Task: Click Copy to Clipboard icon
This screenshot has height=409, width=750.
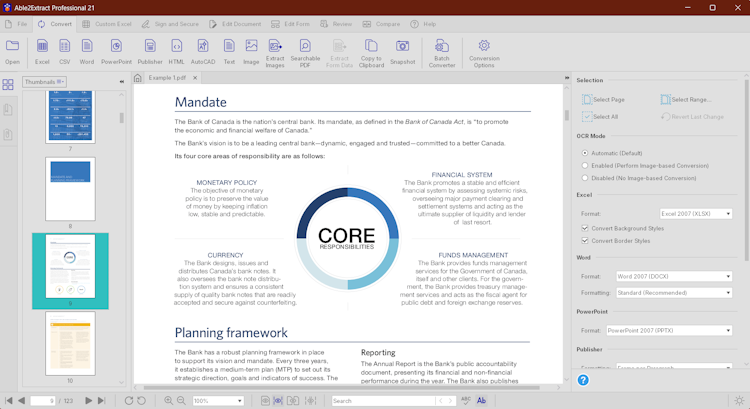Action: 371,46
